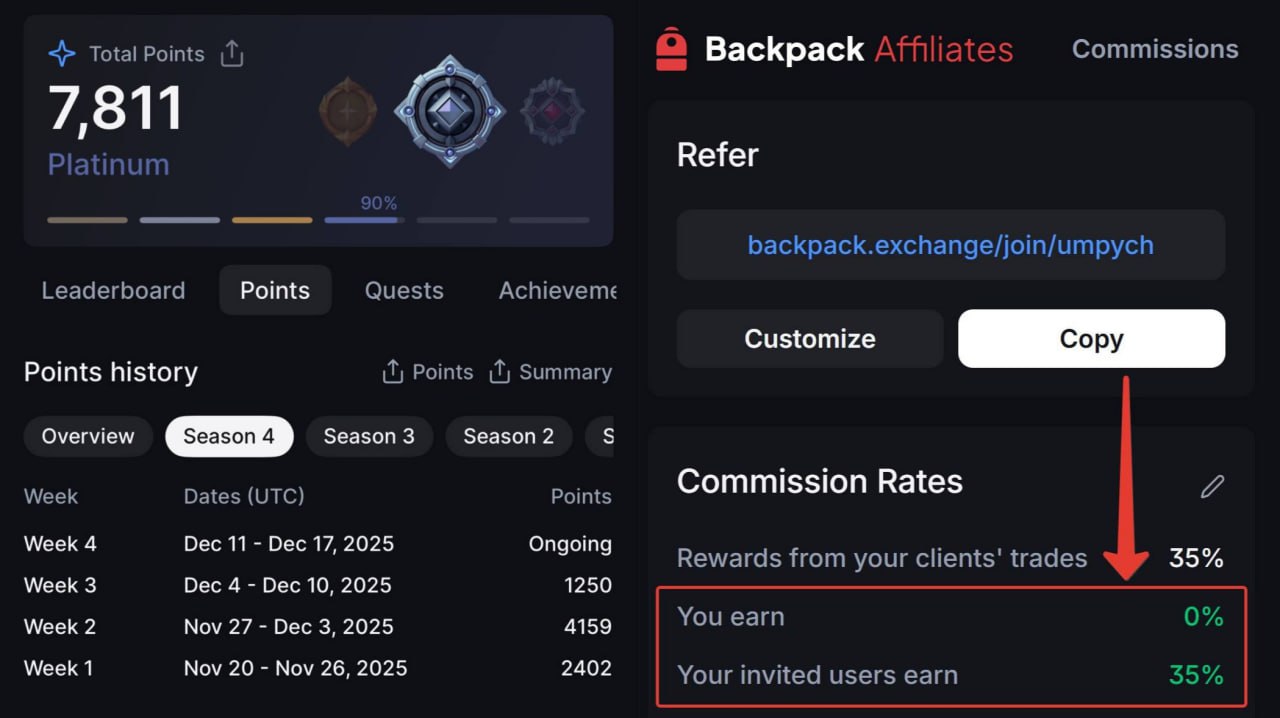Edit commission rates with the pencil icon
1280x718 pixels.
pyautogui.click(x=1212, y=487)
